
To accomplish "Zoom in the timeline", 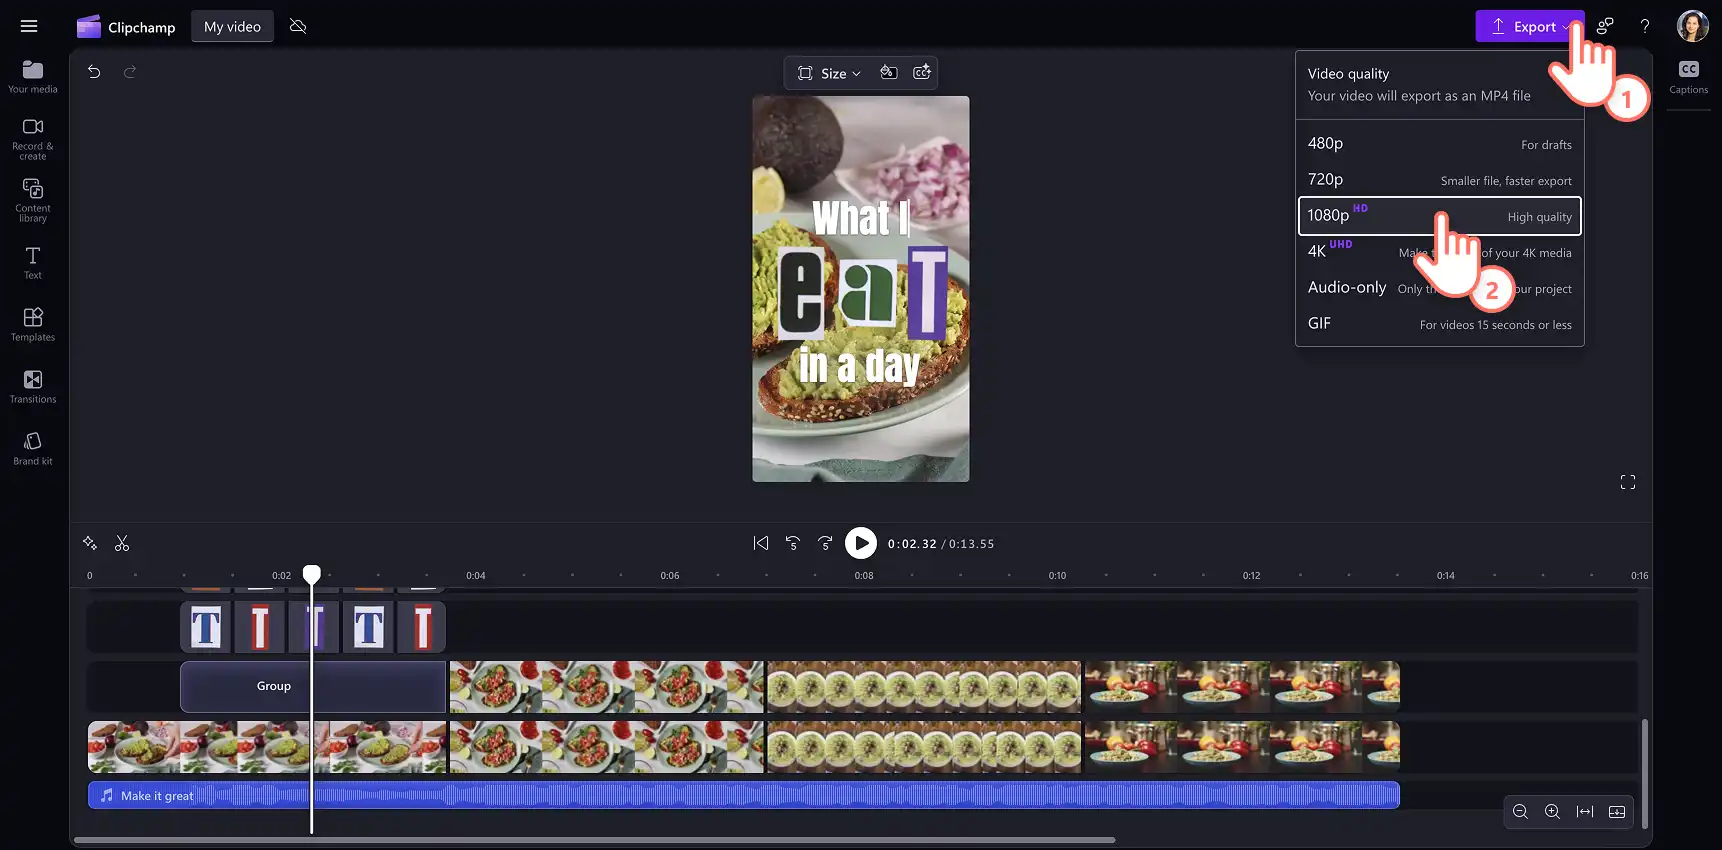I will click(1552, 811).
